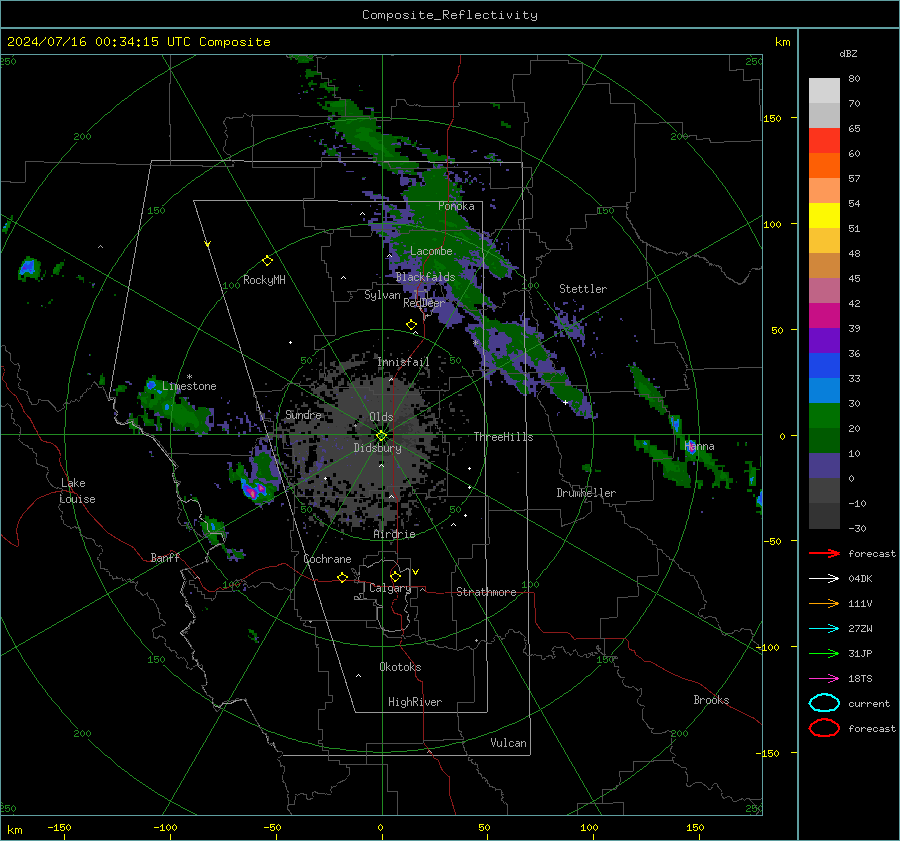
Task: Click the Hanna city label
Action: pyautogui.click(x=700, y=446)
